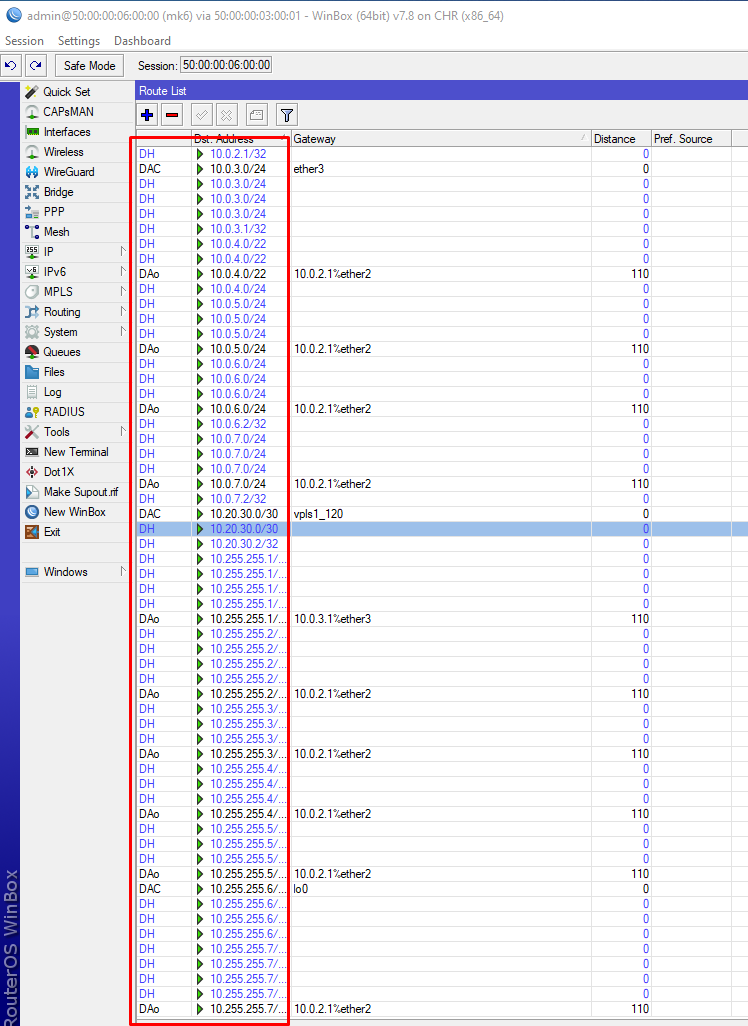This screenshot has height=1026, width=748.
Task: Expand the IP submenu
Action: click(75, 252)
